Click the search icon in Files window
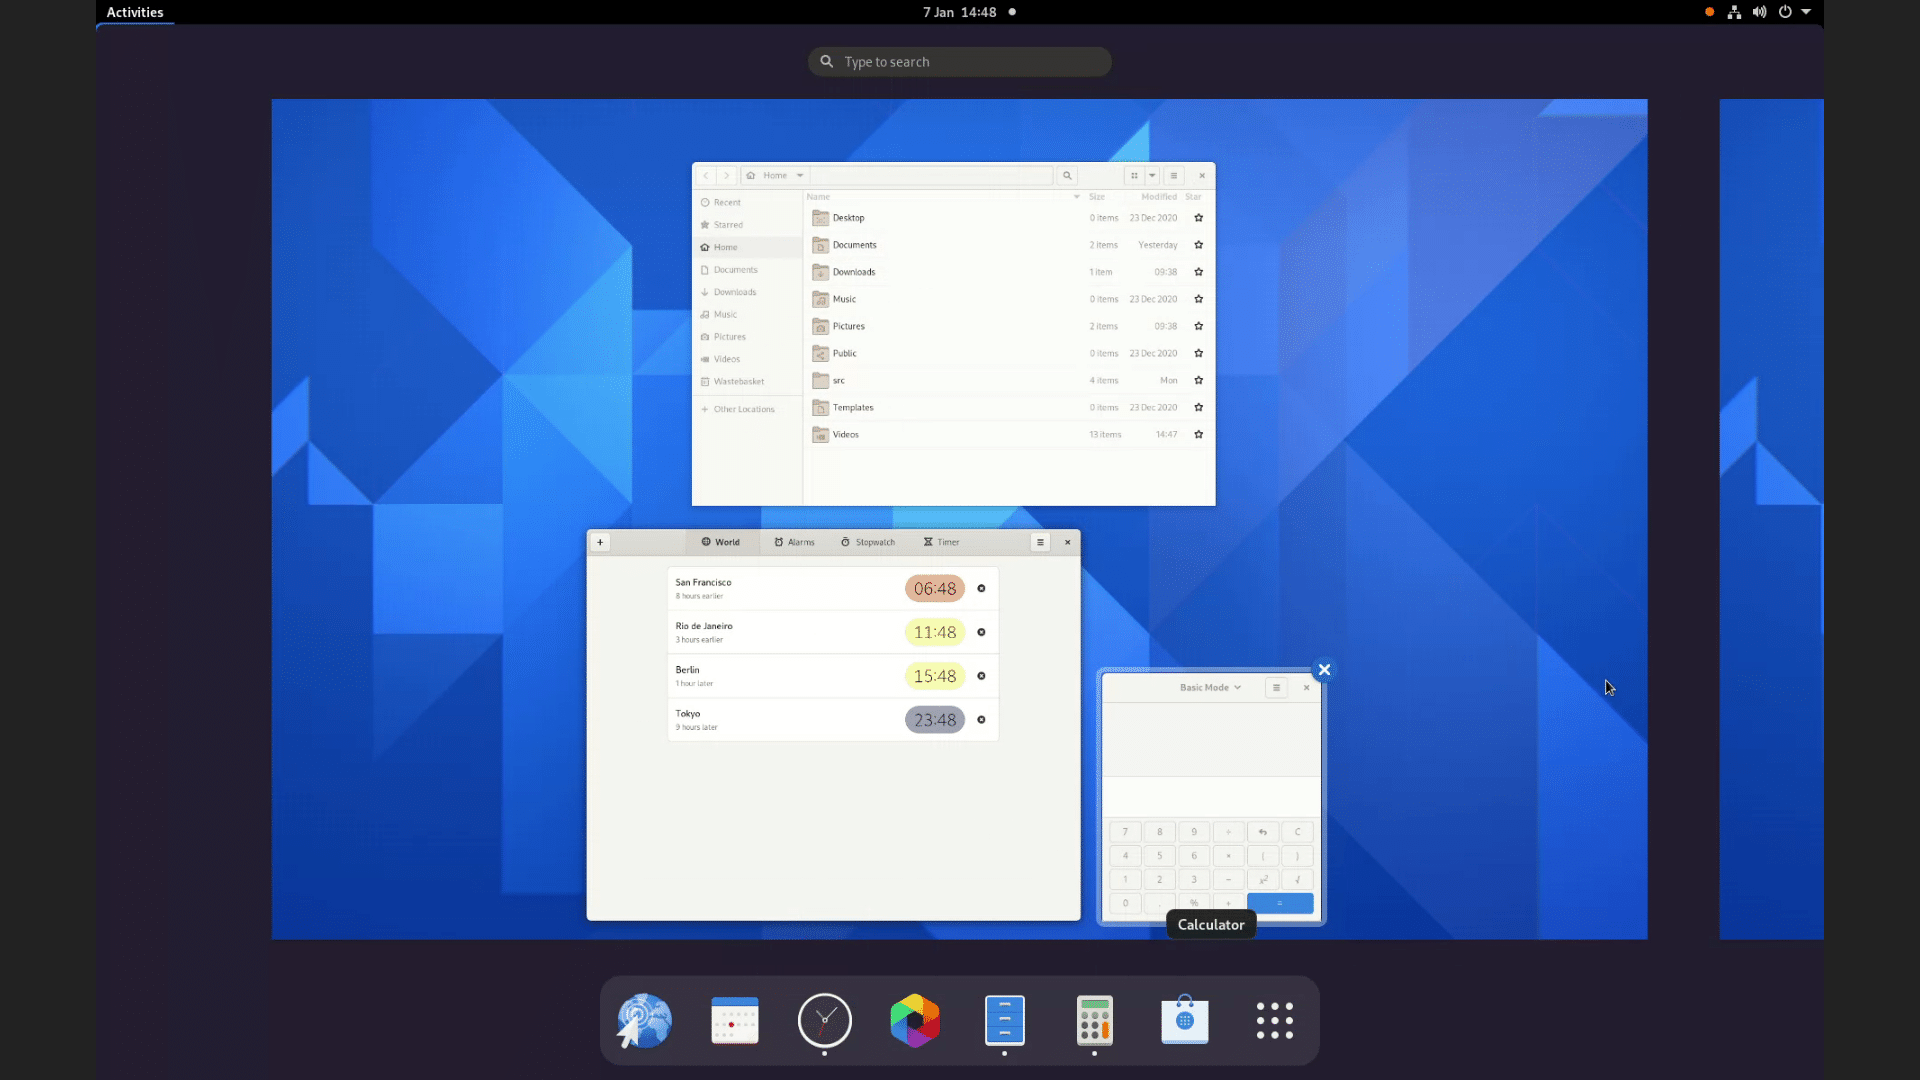Screen dimensions: 1920x1080 [x=1067, y=175]
